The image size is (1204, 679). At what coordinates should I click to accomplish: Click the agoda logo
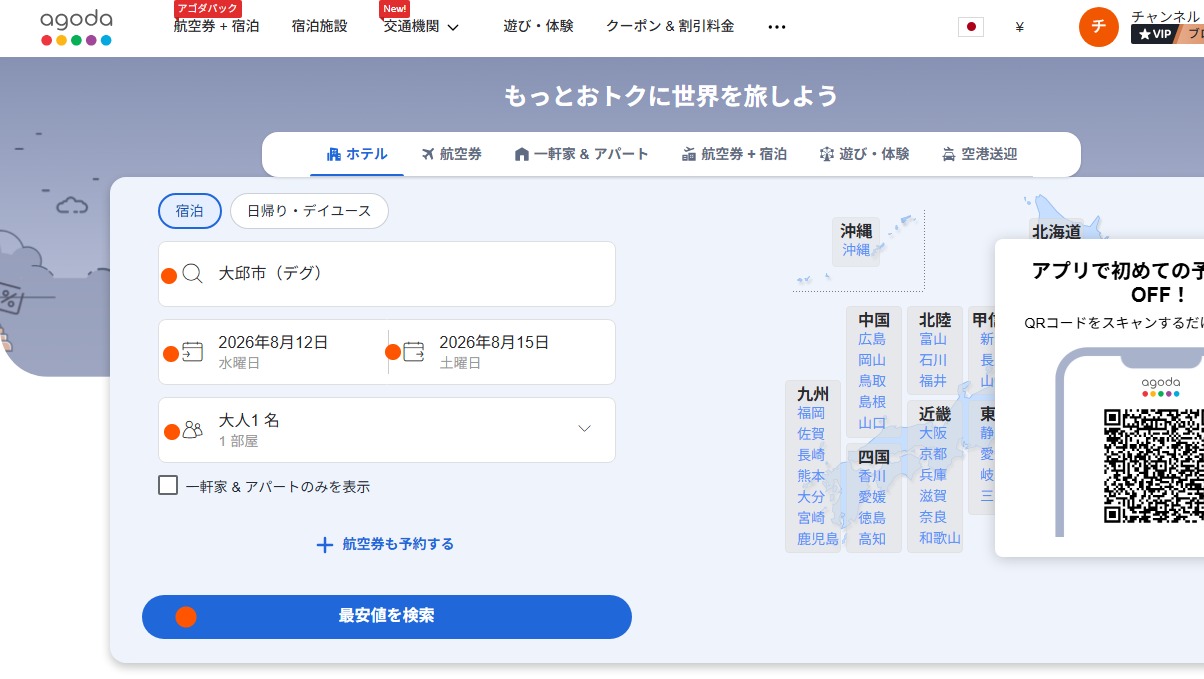(76, 28)
